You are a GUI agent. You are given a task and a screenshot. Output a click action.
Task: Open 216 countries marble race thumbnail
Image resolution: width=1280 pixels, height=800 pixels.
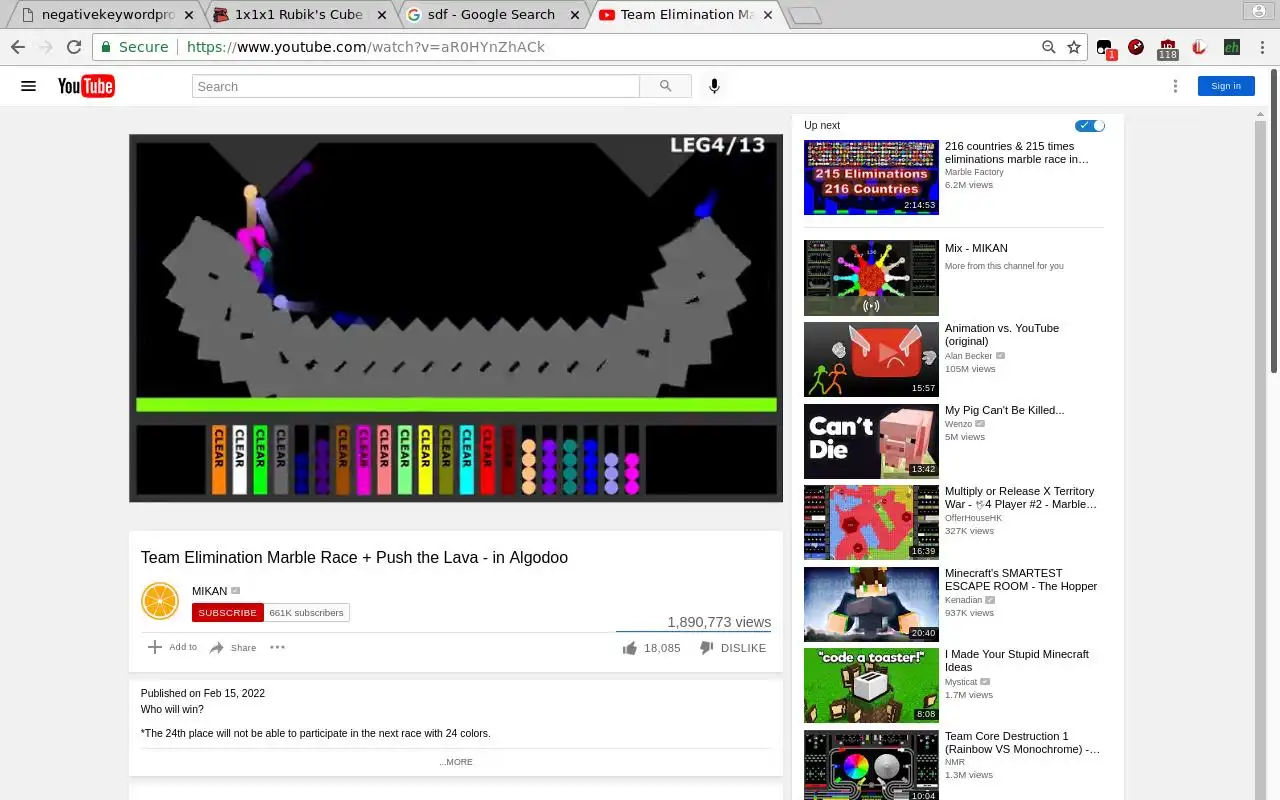(x=871, y=177)
